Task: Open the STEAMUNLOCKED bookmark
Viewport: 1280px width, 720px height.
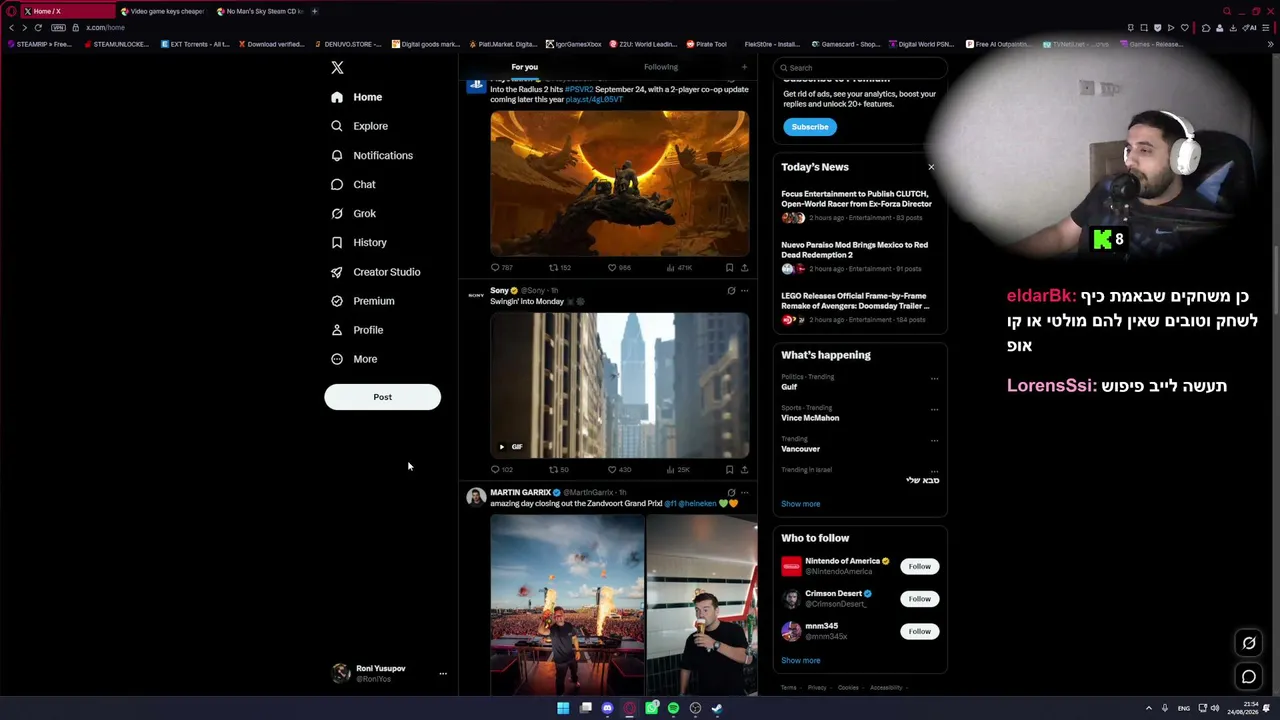Action: click(115, 44)
